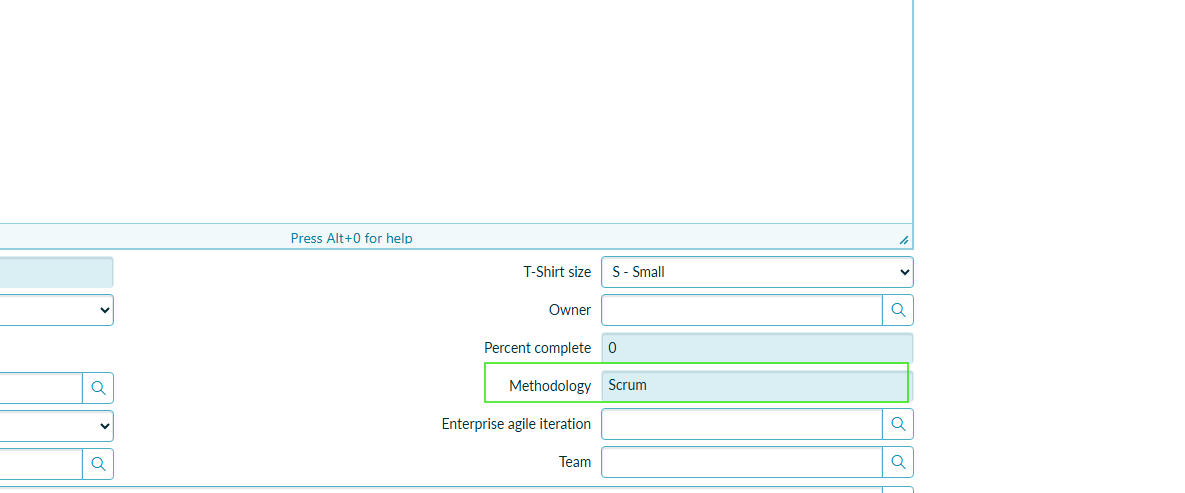Click the 'Methodology' label
This screenshot has width=1185, height=493.
[550, 386]
